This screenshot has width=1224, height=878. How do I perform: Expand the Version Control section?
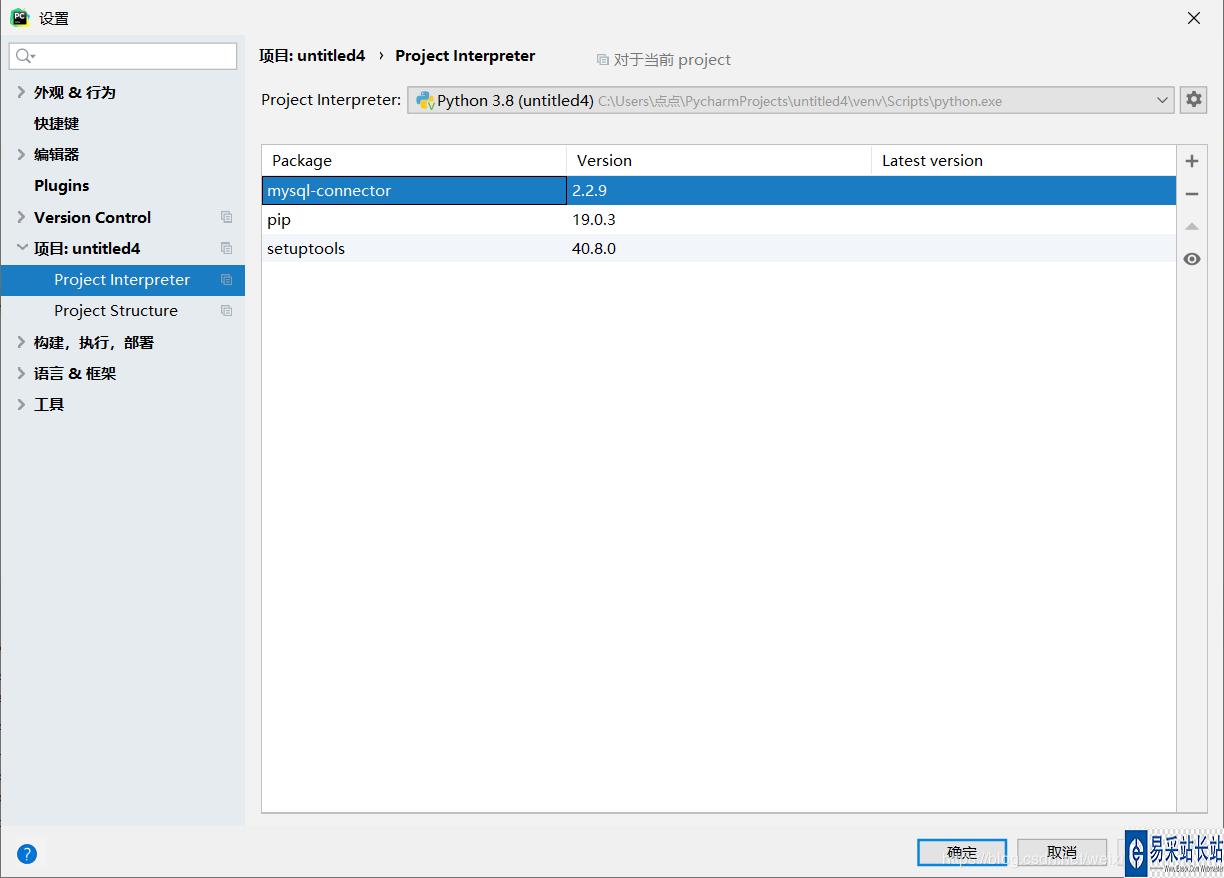click(x=22, y=217)
